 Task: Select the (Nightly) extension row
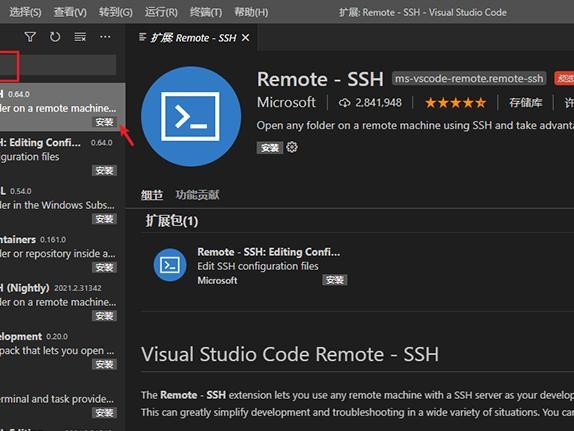(62, 301)
